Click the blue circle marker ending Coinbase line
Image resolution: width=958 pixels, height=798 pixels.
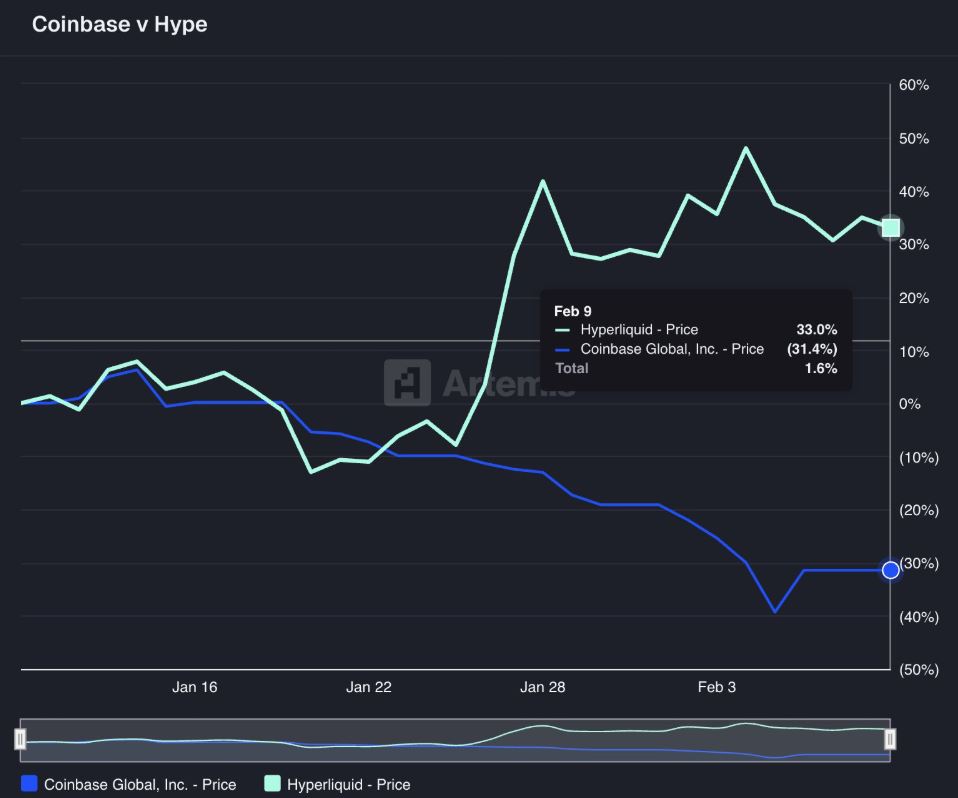890,570
